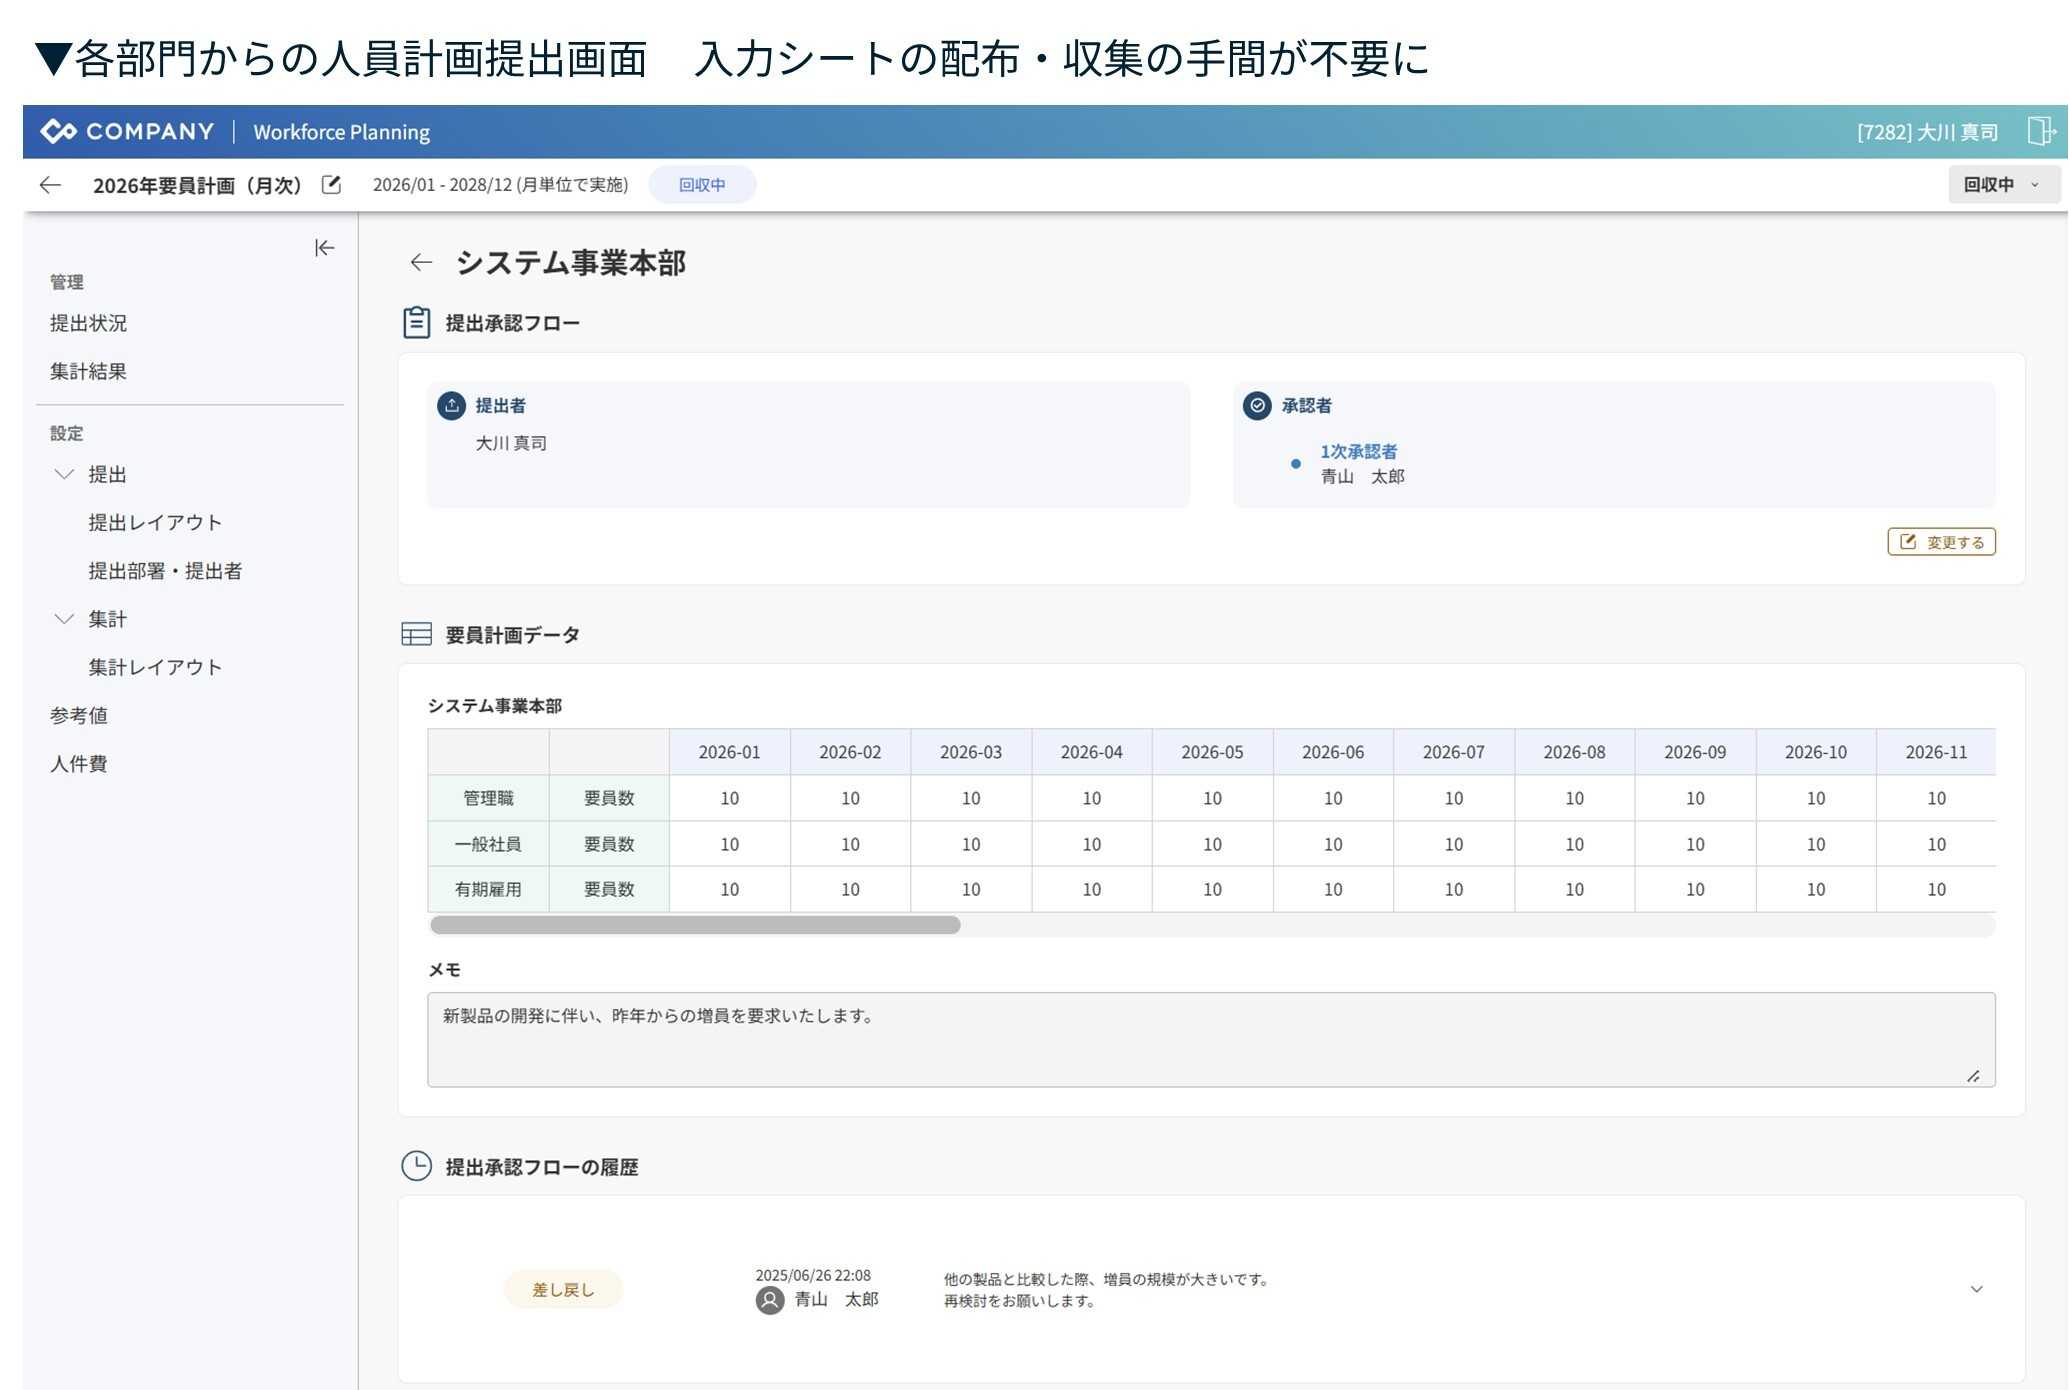Click into the メモ text area
2069x1390 pixels.
click(x=1210, y=1040)
